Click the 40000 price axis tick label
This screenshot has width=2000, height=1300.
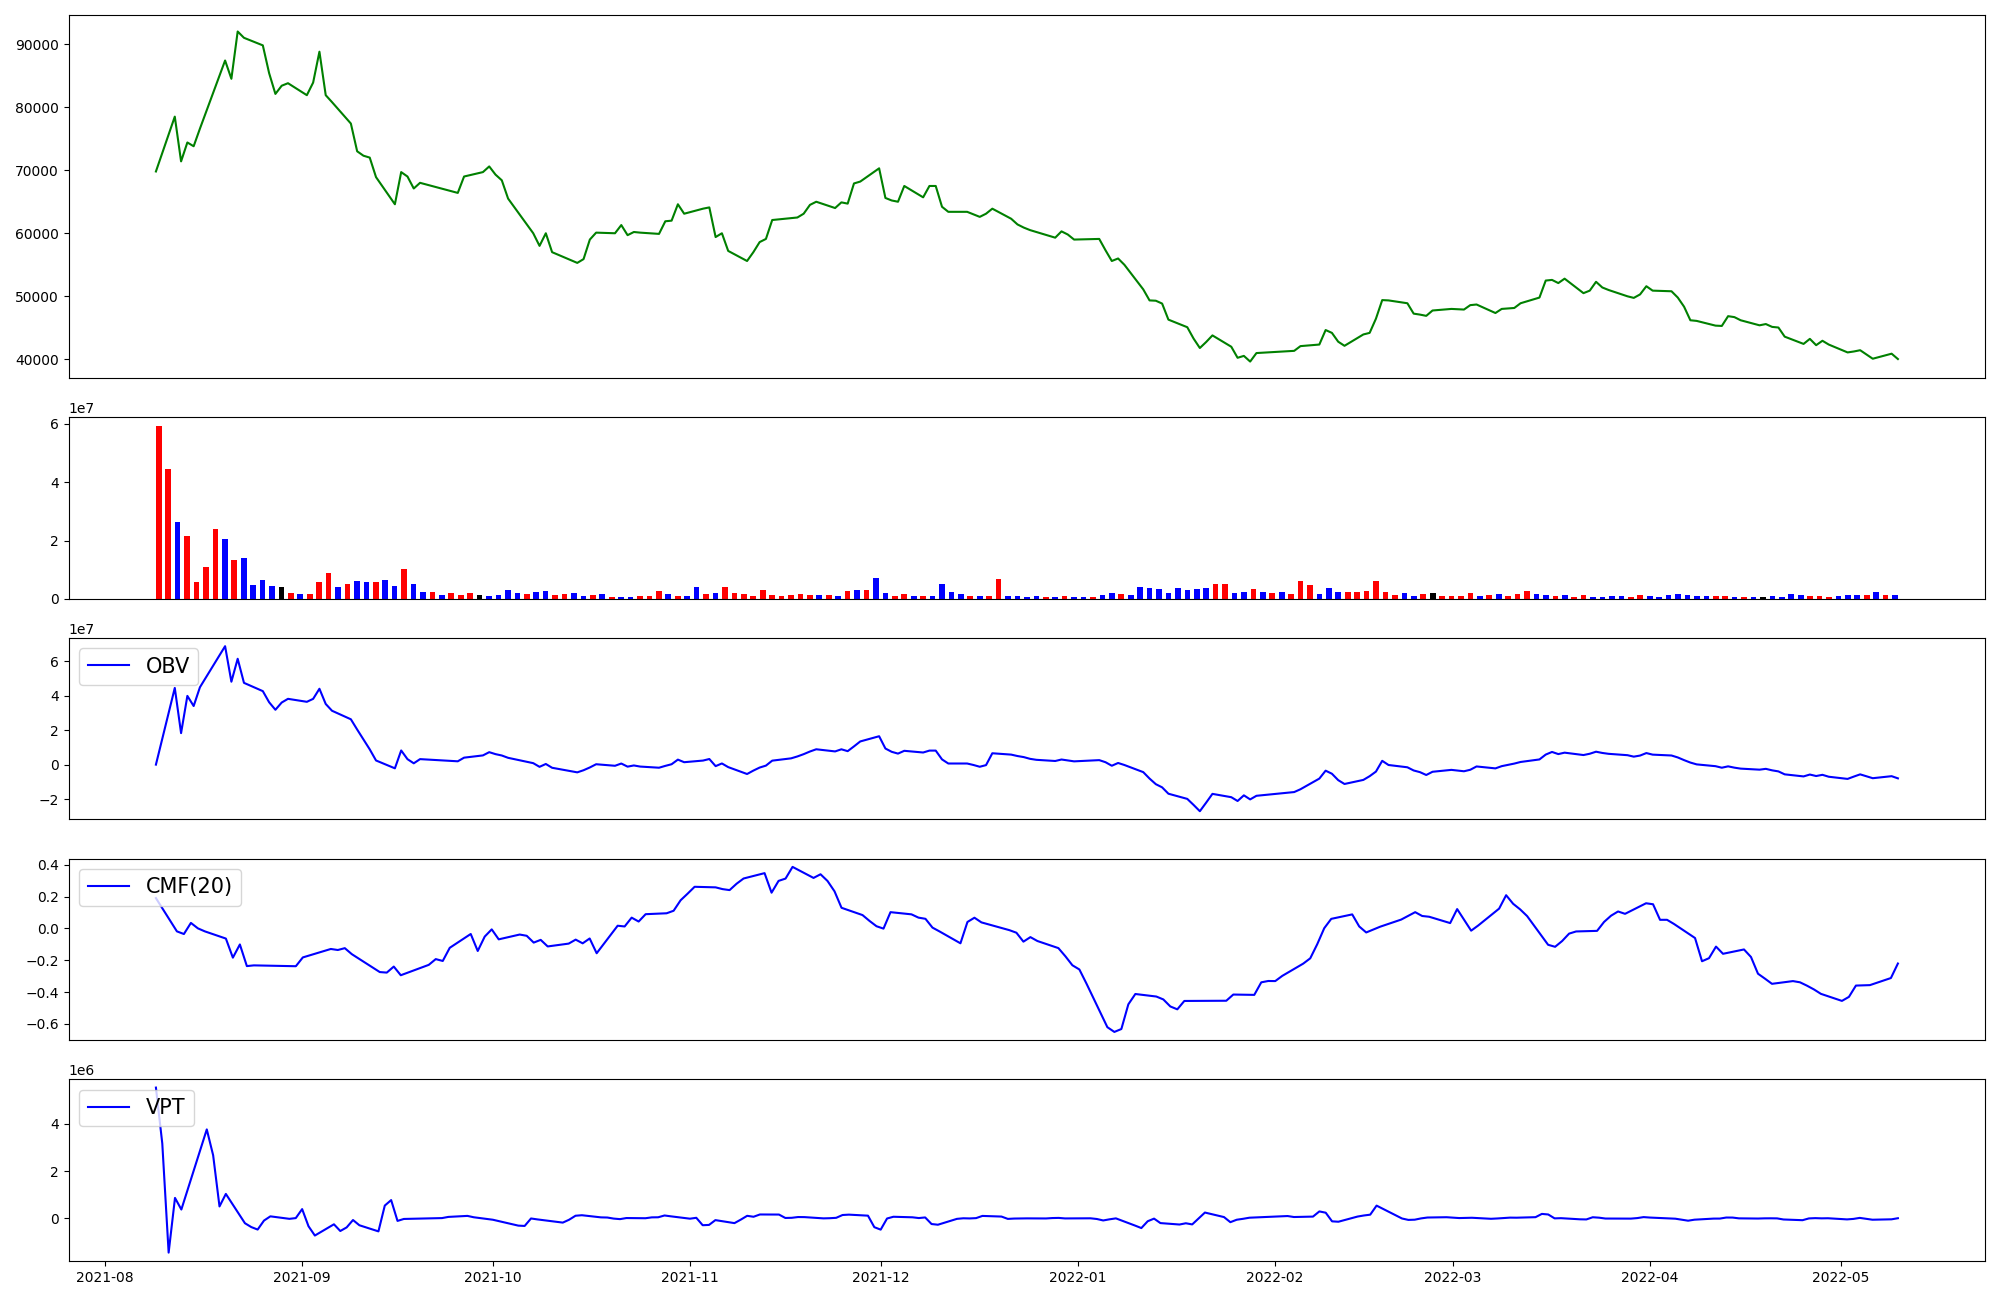(x=38, y=360)
